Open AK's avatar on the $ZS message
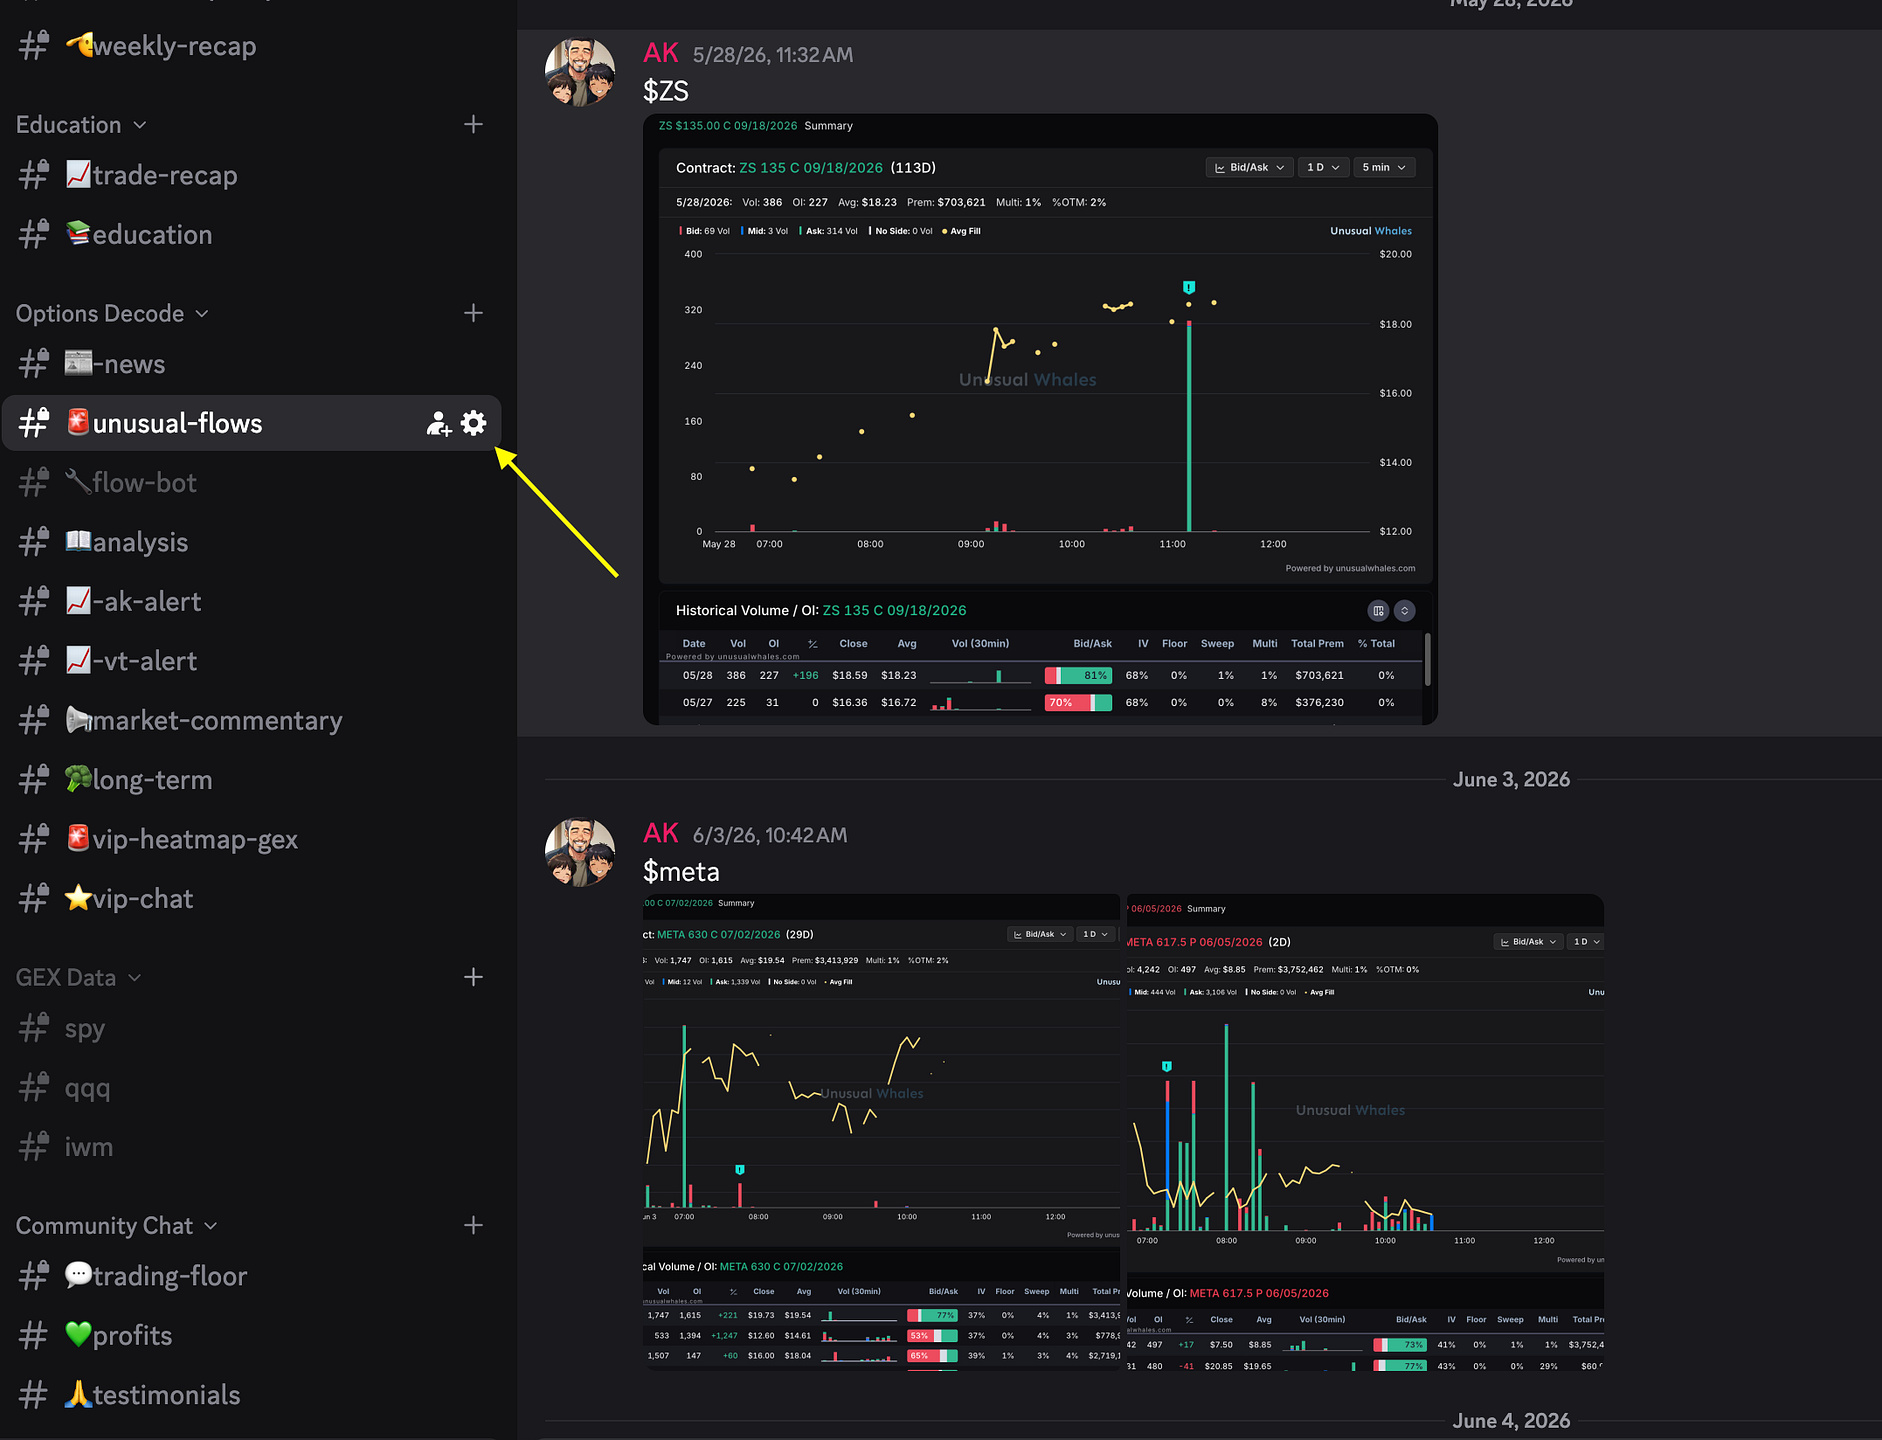Viewport: 1882px width, 1440px height. tap(580, 72)
